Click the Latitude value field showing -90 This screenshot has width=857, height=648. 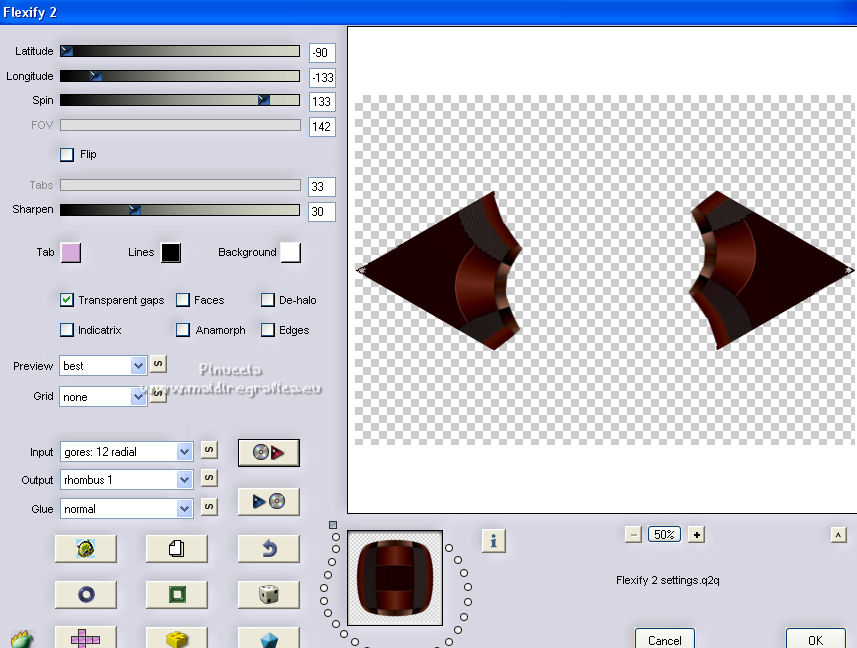coord(322,53)
